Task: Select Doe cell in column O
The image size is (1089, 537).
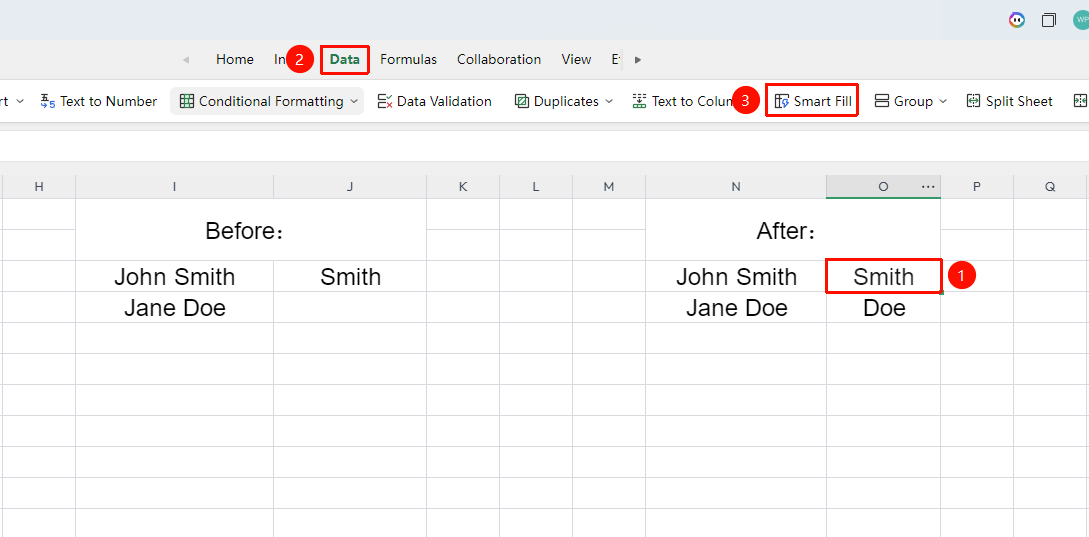Action: pyautogui.click(x=883, y=307)
